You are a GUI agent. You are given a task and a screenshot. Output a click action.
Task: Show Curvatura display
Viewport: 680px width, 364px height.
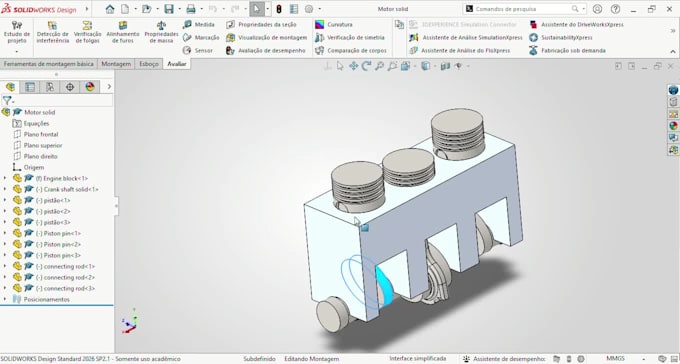(334, 25)
